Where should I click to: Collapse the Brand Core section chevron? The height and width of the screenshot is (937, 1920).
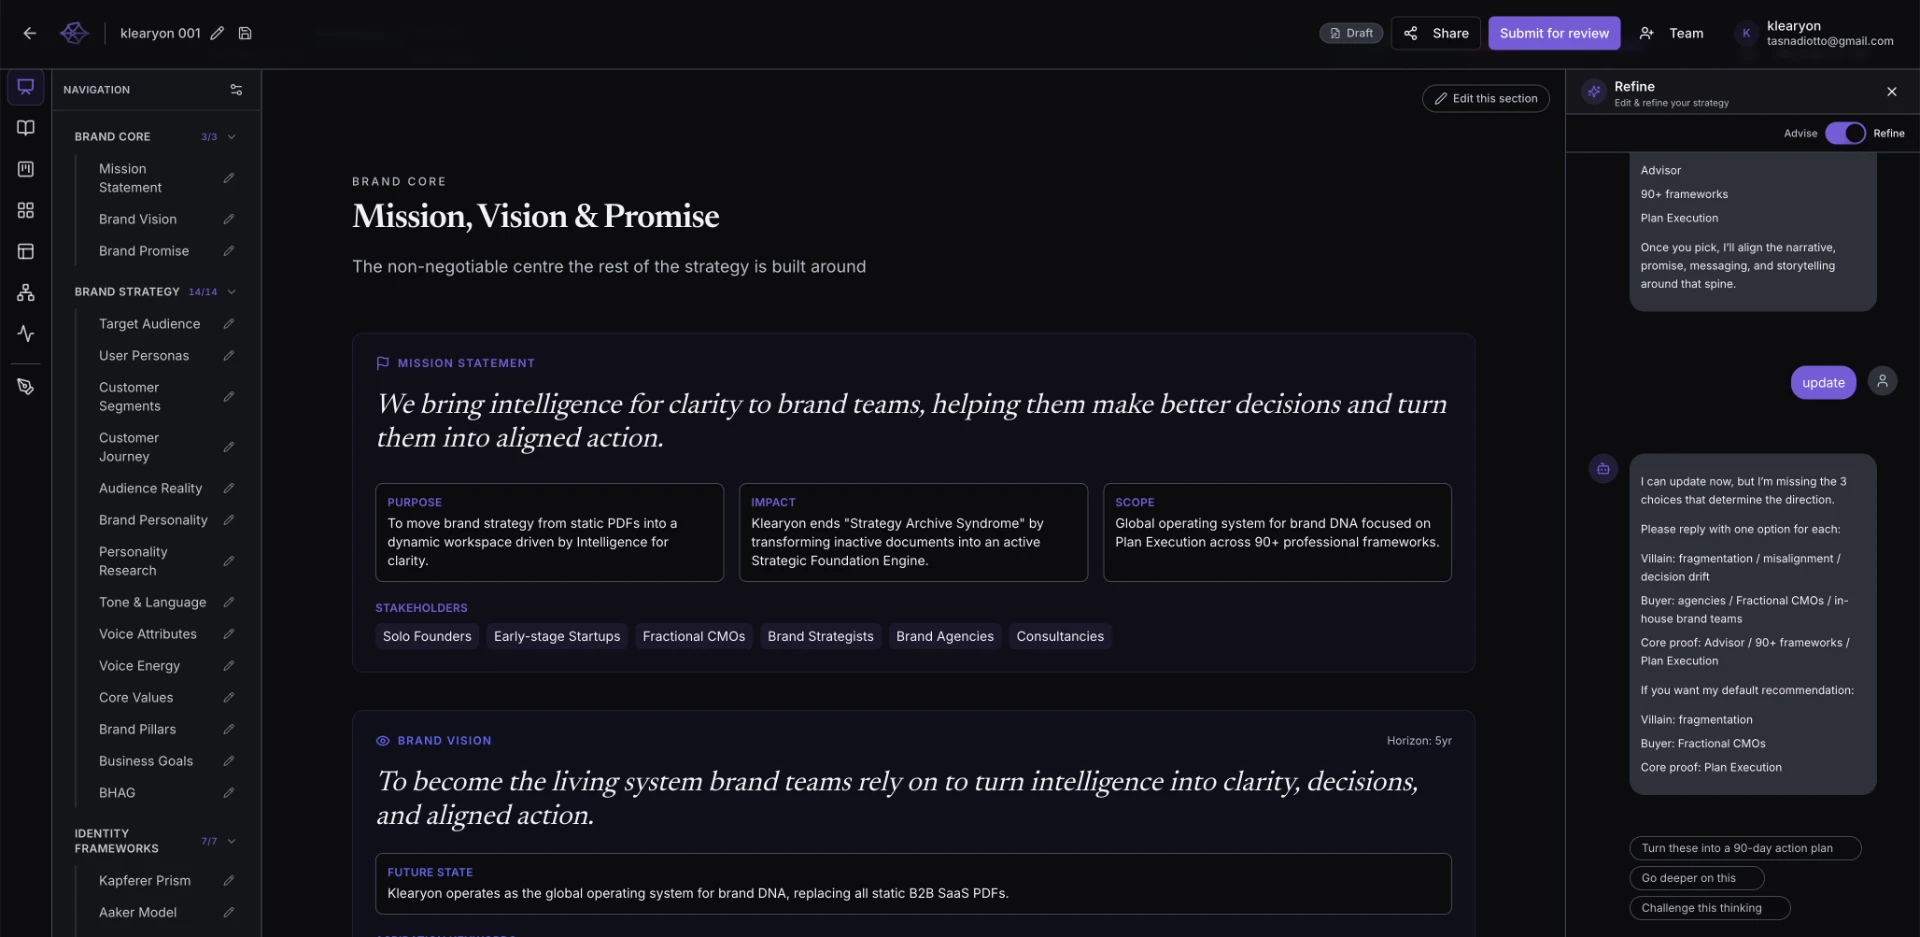point(232,137)
